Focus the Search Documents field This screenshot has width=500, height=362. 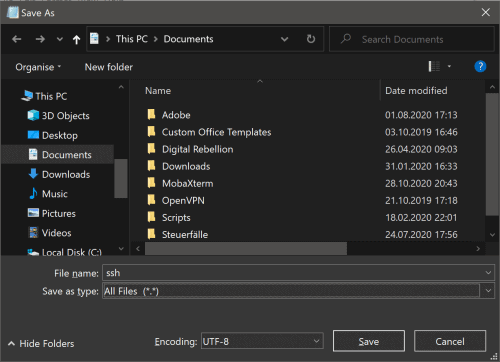[412, 39]
